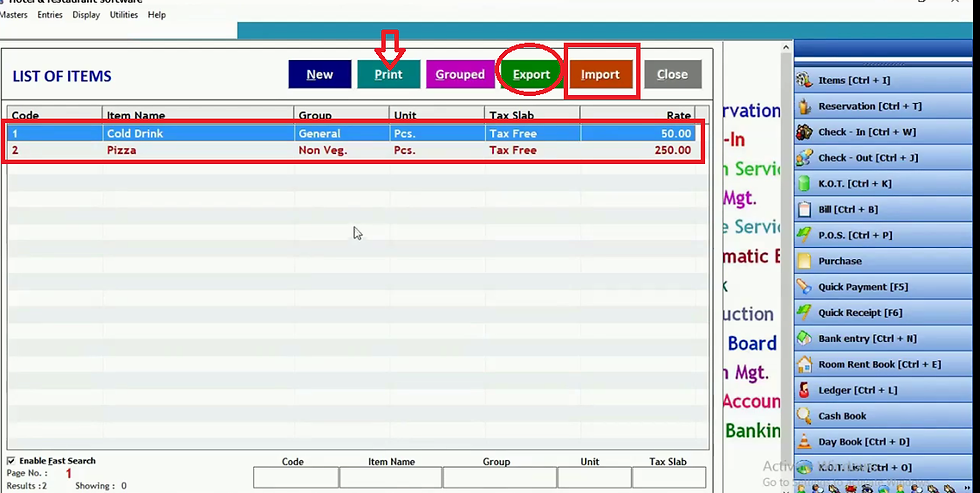Screen dimensions: 980x493
Task: Click the orange Import button
Action: [600, 74]
